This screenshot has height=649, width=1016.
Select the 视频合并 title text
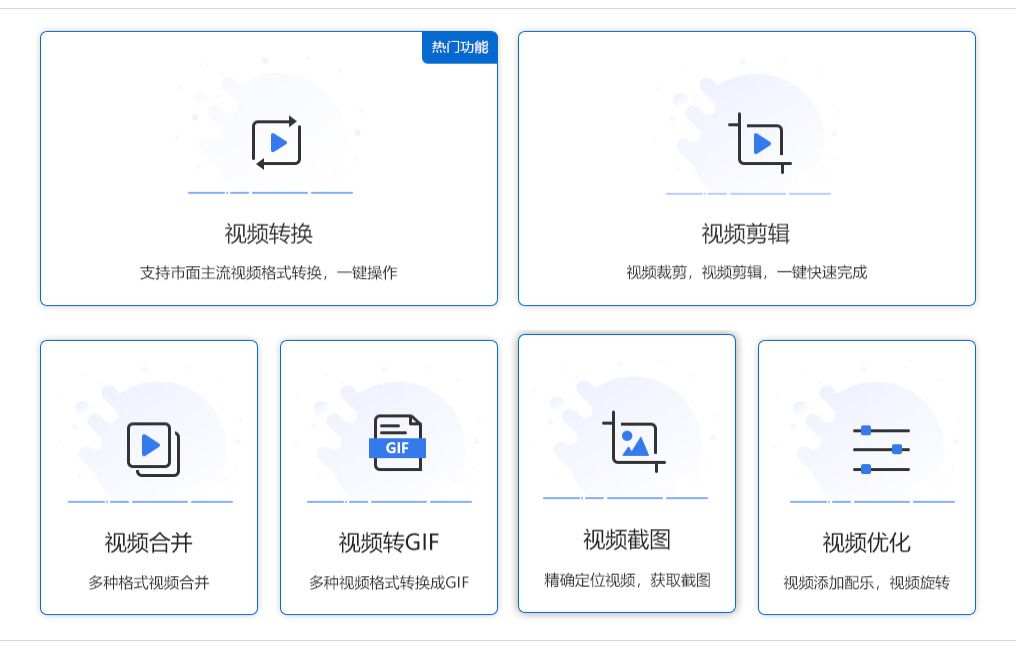coord(148,543)
